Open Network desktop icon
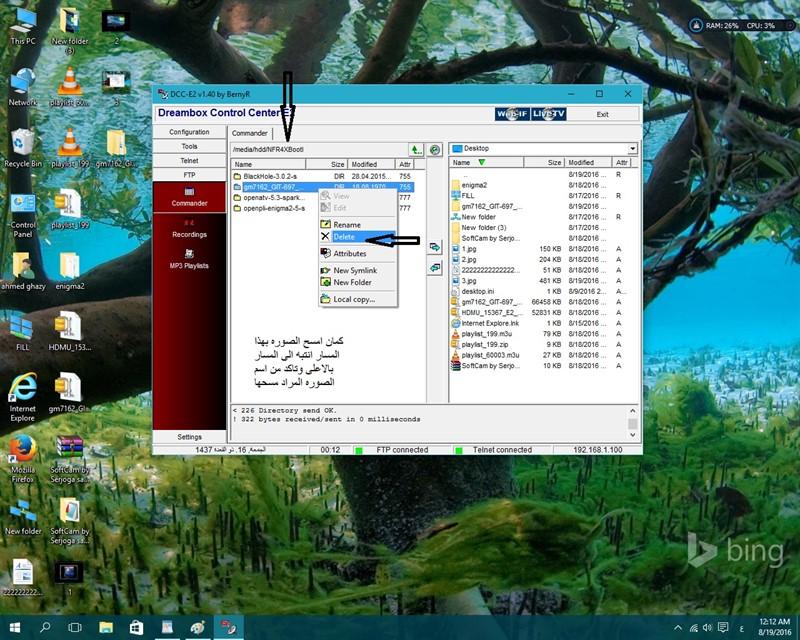 pyautogui.click(x=22, y=87)
